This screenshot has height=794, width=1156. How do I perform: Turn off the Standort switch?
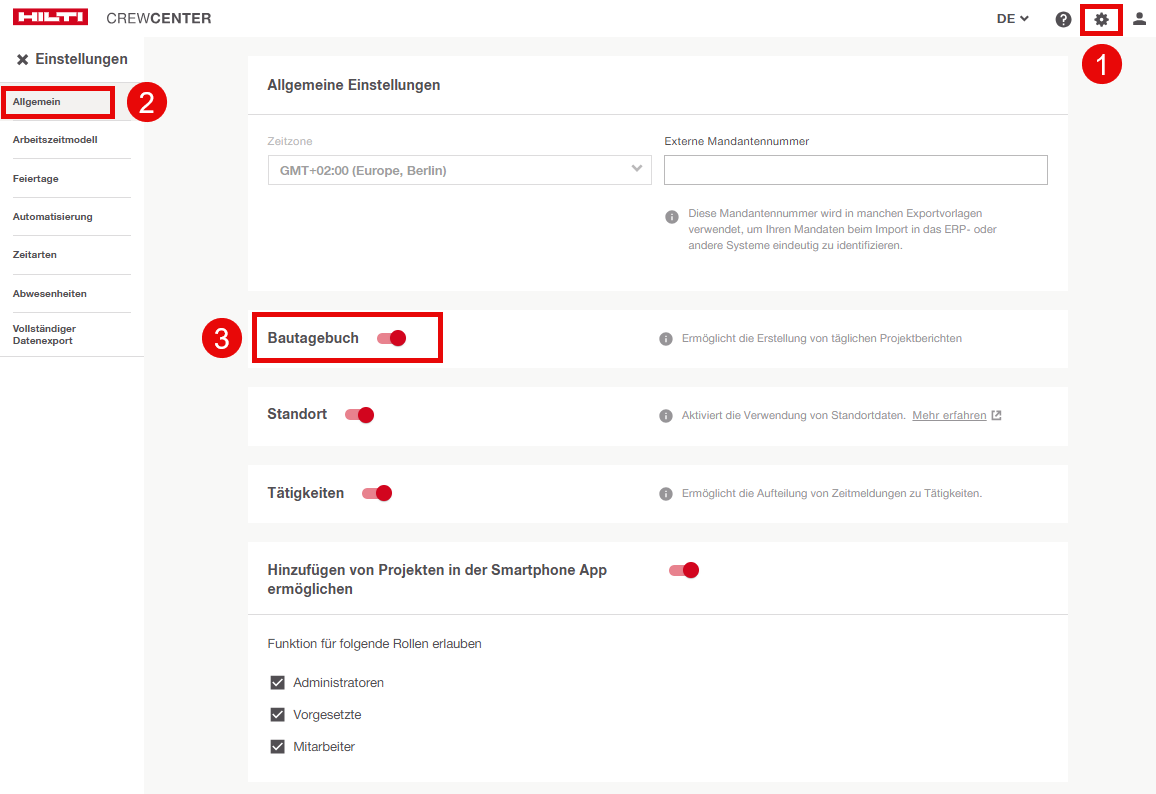pyautogui.click(x=359, y=415)
